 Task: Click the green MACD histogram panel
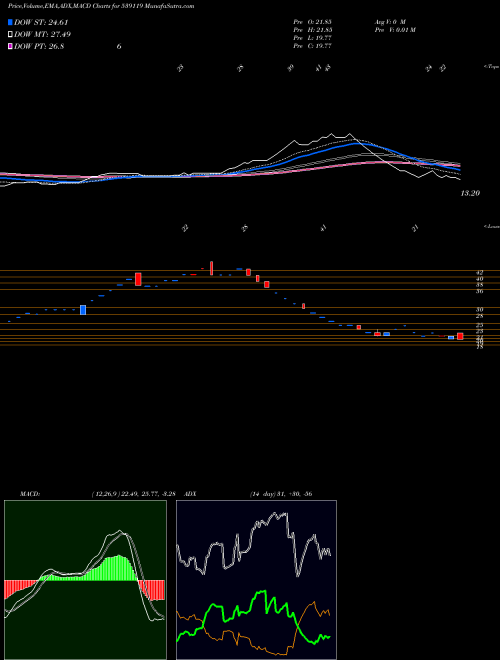(85, 580)
